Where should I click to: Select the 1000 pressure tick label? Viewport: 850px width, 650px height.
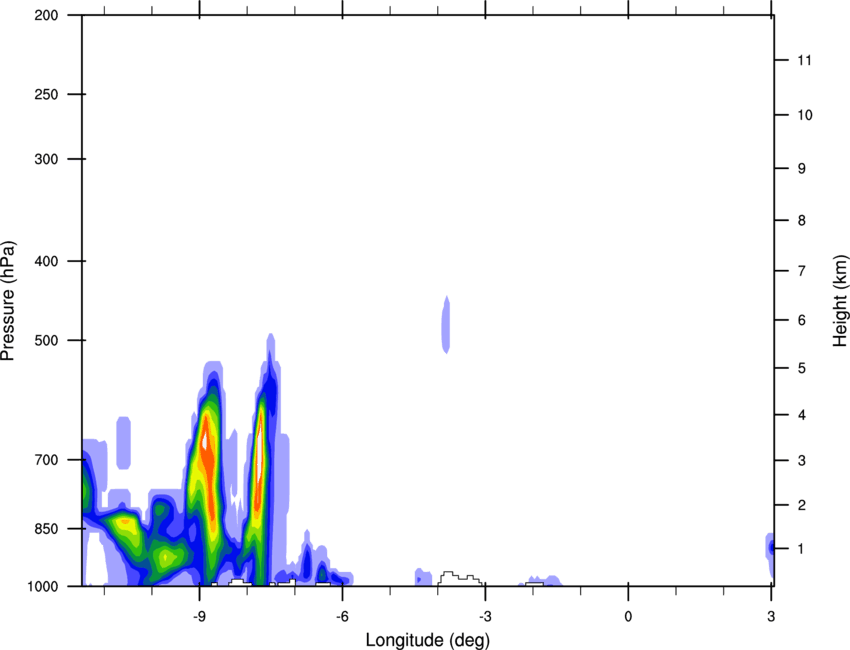point(42,587)
